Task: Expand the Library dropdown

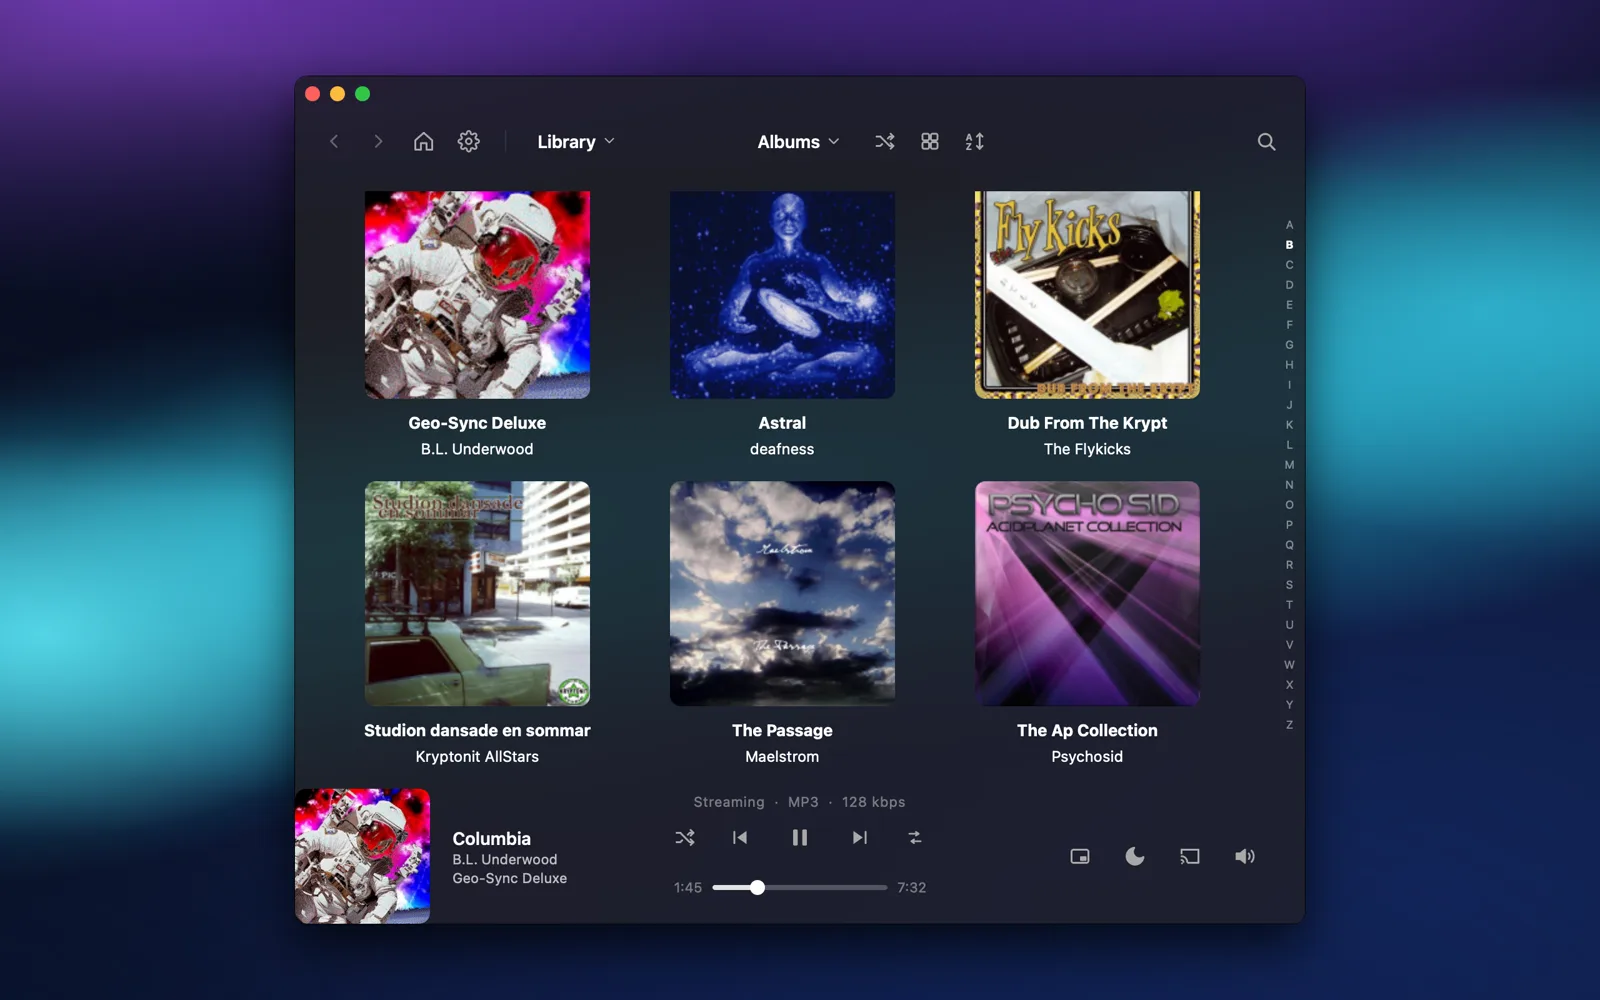Action: click(576, 142)
